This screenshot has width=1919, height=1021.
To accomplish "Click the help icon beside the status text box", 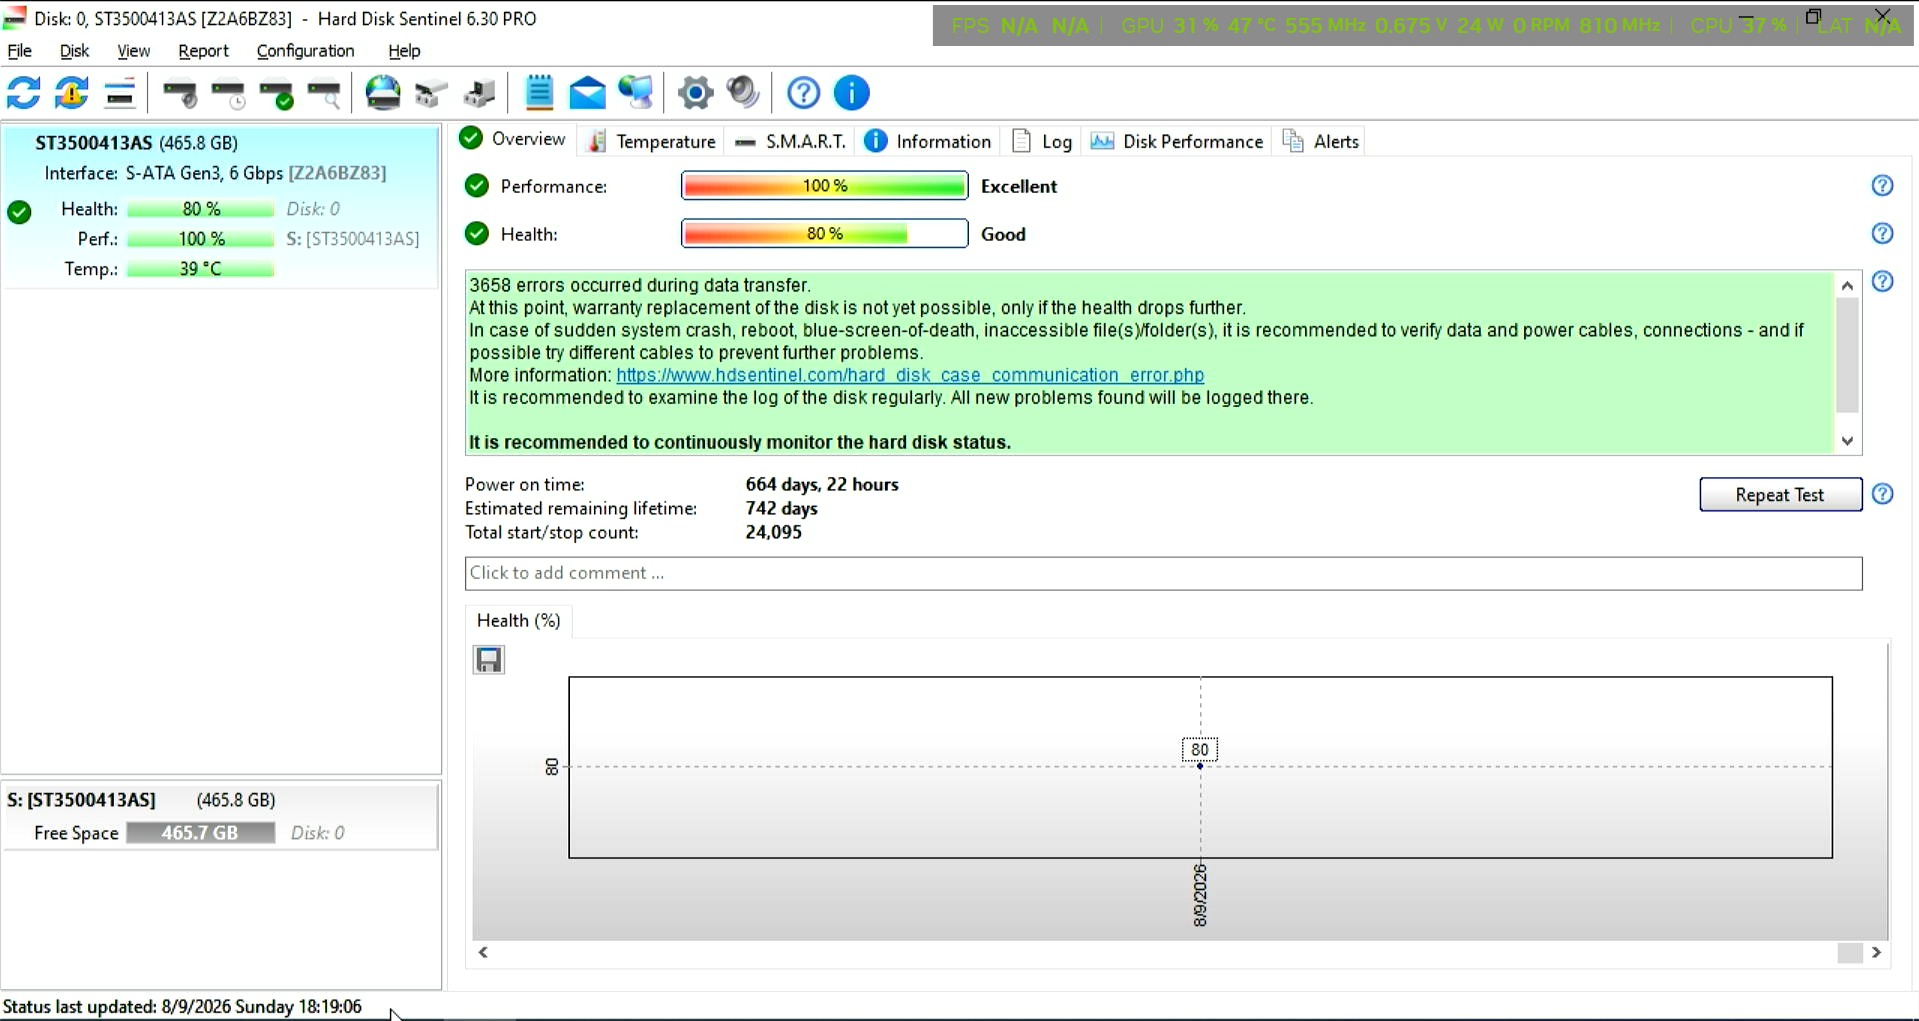I will 1882,282.
